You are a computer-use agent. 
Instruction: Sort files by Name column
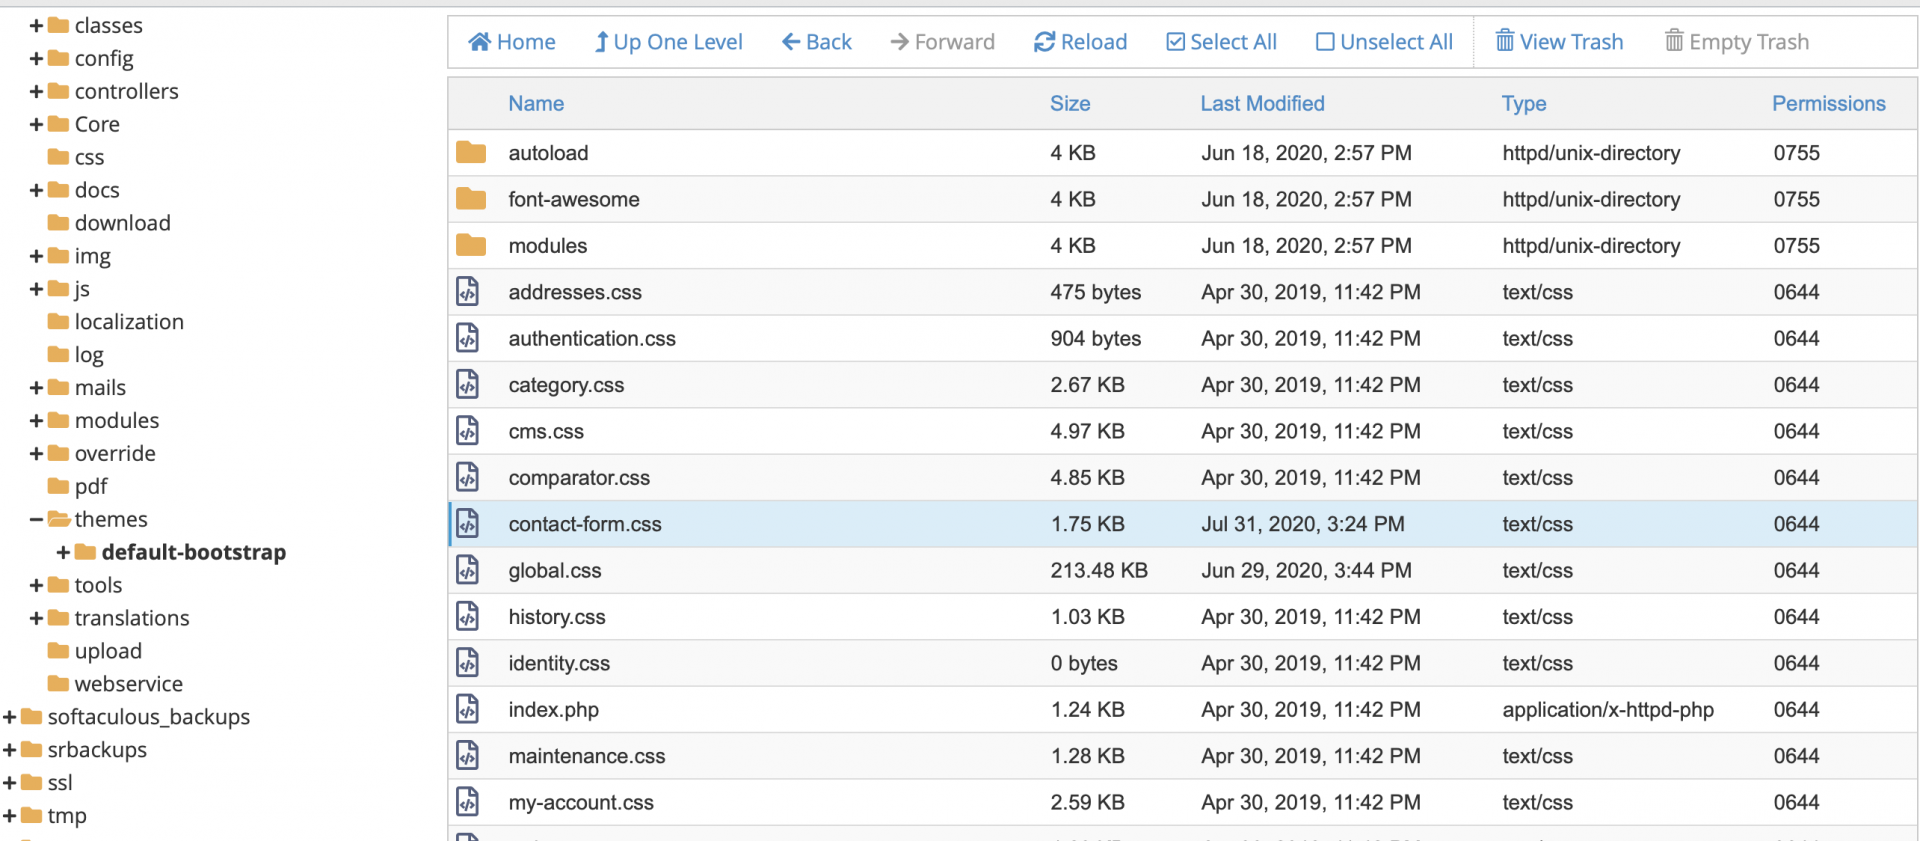pyautogui.click(x=536, y=103)
